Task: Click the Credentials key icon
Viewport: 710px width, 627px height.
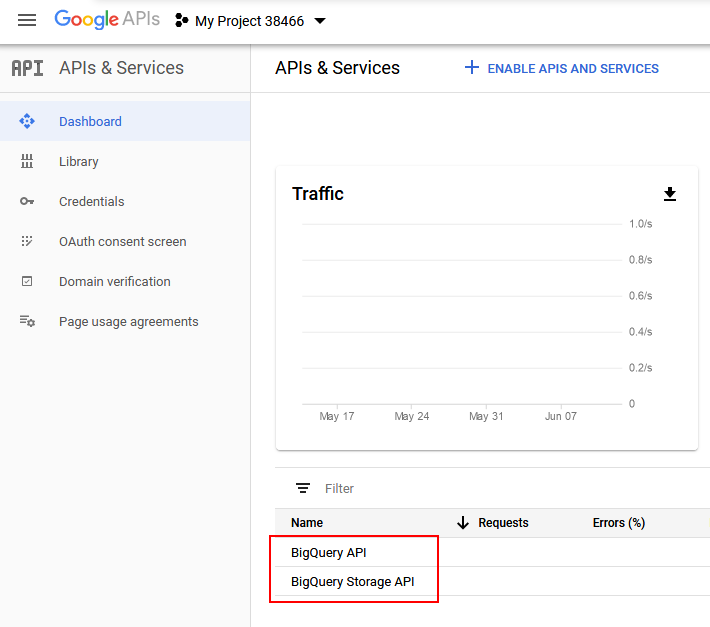Action: (27, 201)
